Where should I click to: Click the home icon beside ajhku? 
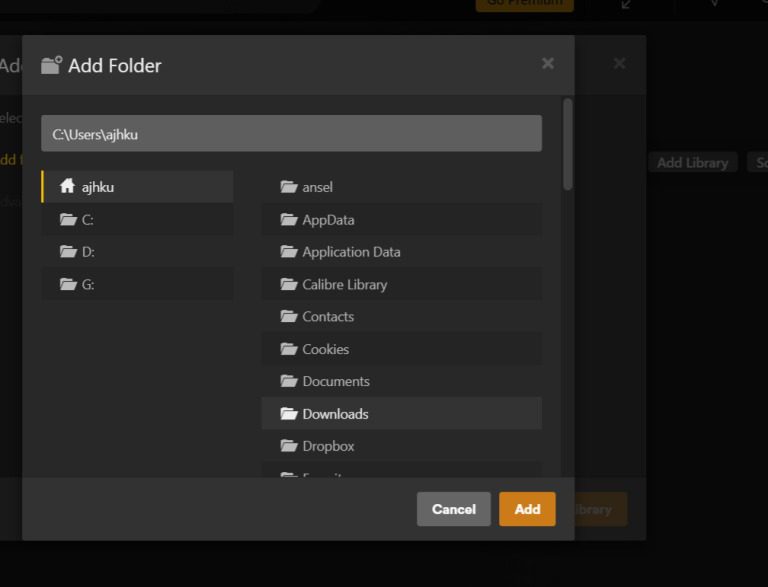(x=68, y=187)
